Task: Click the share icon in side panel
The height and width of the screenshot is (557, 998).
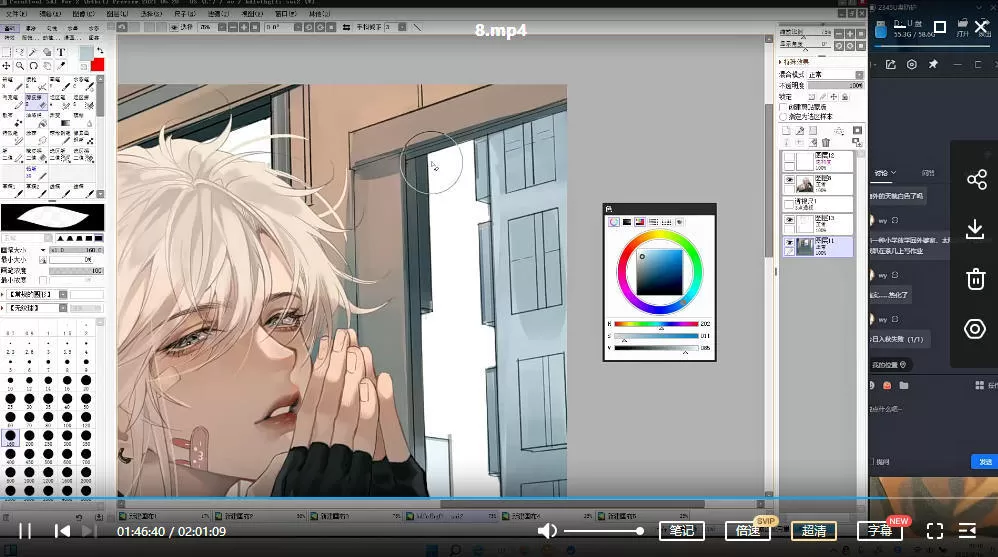Action: (x=976, y=179)
